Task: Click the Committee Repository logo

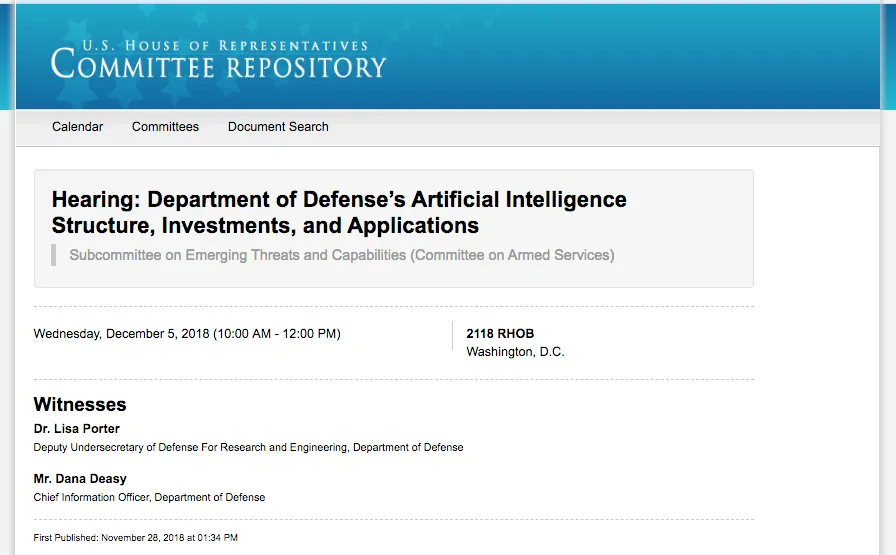Action: [x=218, y=59]
